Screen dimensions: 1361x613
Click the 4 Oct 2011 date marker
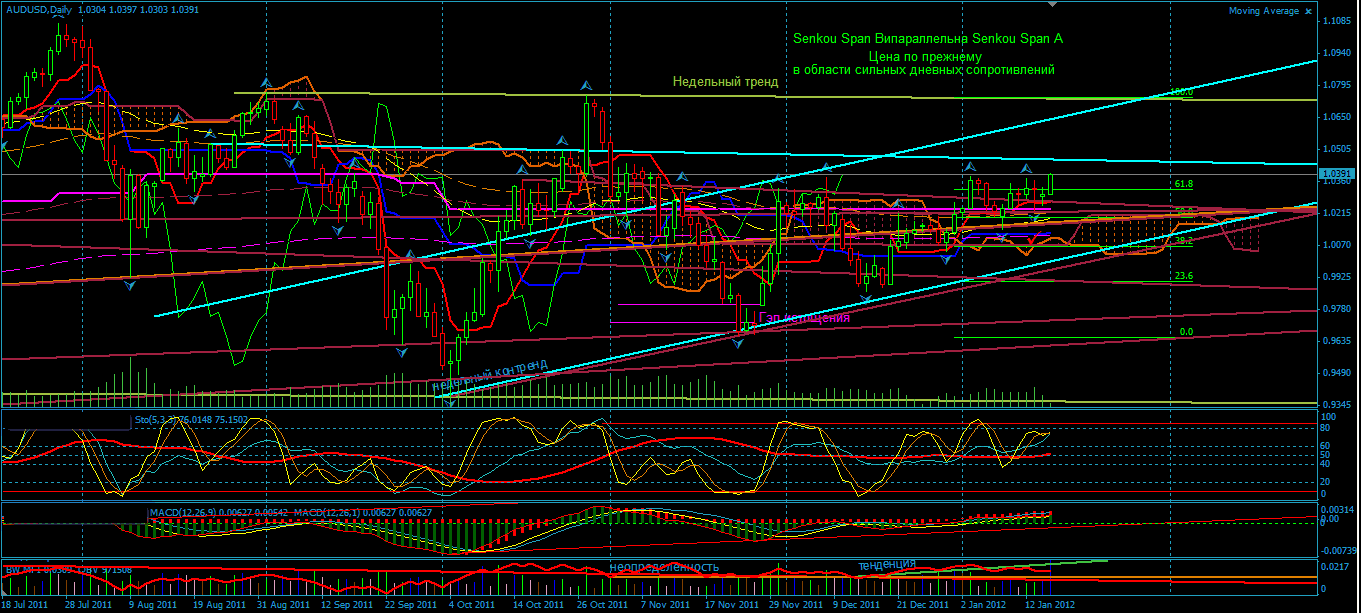pos(471,605)
